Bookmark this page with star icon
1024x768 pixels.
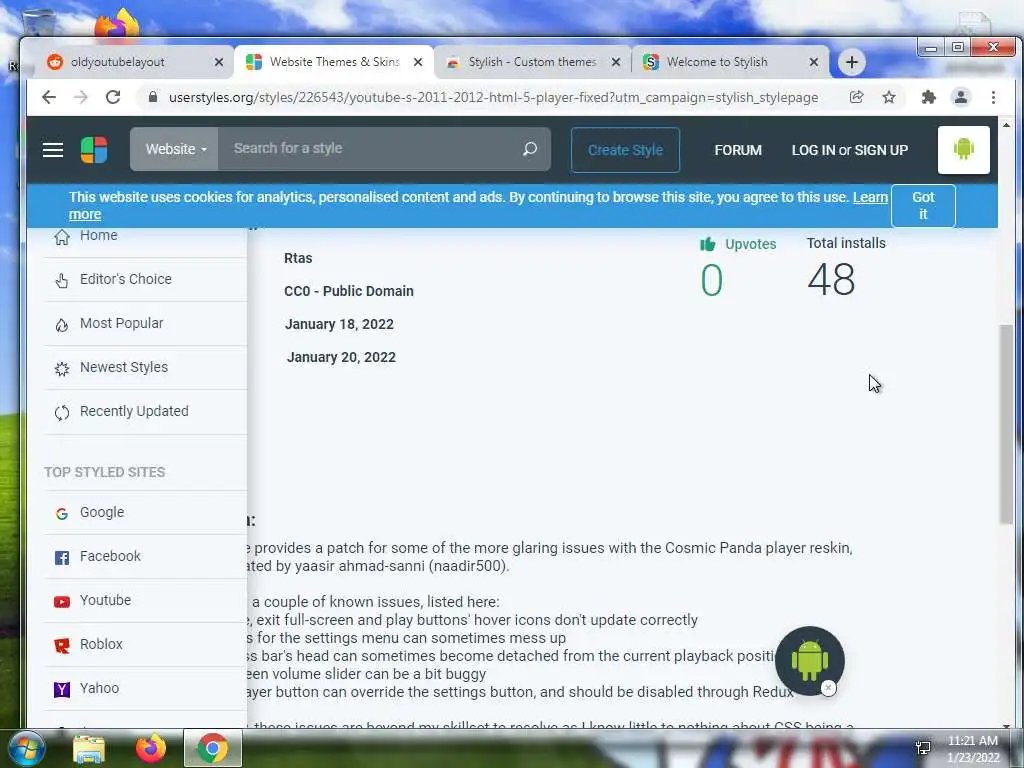pos(889,97)
